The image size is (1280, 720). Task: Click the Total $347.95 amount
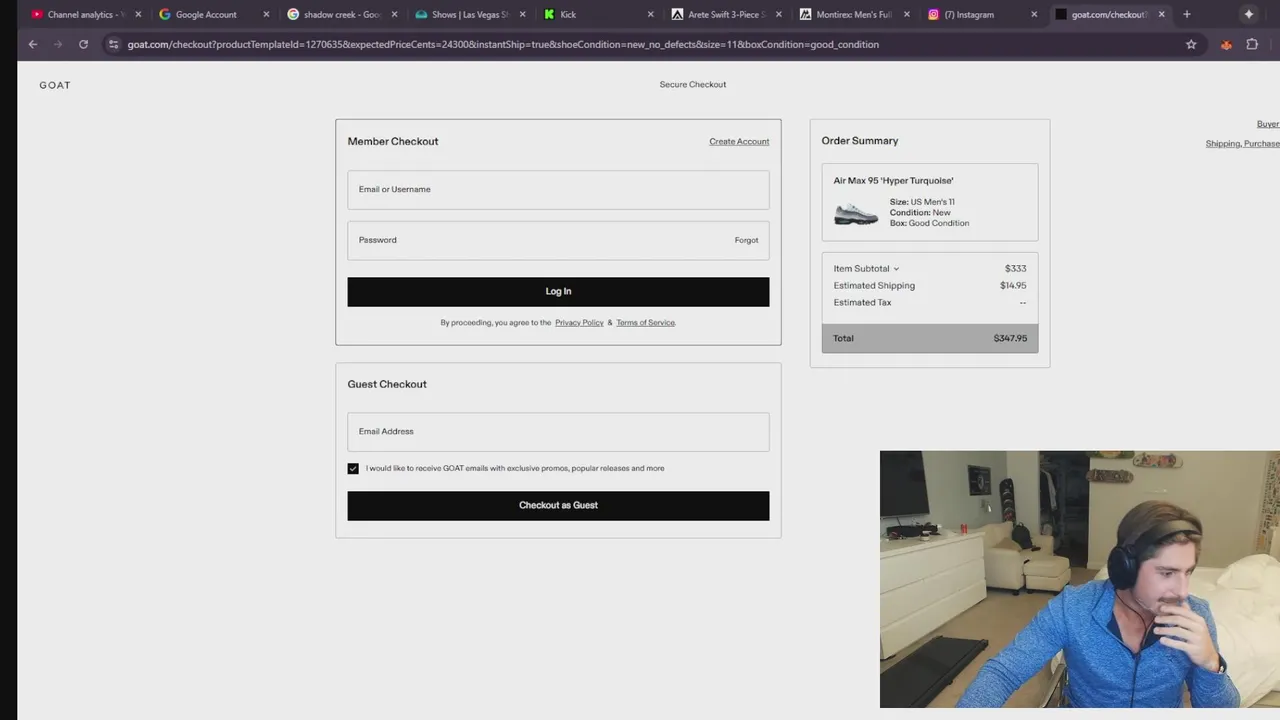pyautogui.click(x=1010, y=338)
